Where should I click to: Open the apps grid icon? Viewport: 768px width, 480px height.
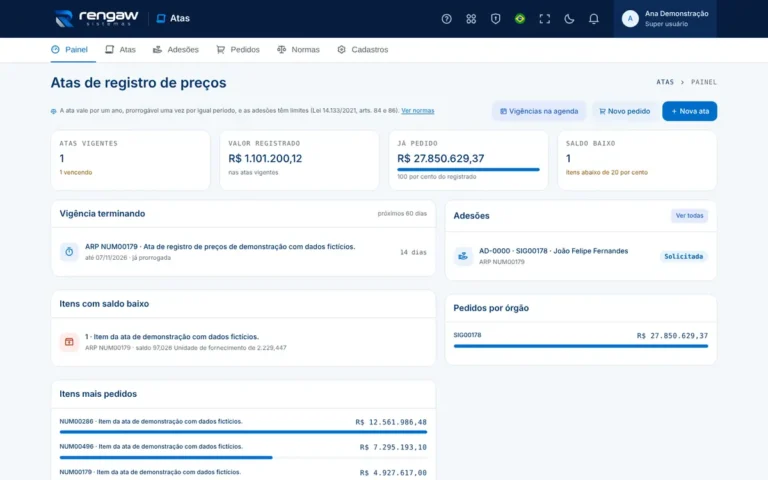[471, 19]
